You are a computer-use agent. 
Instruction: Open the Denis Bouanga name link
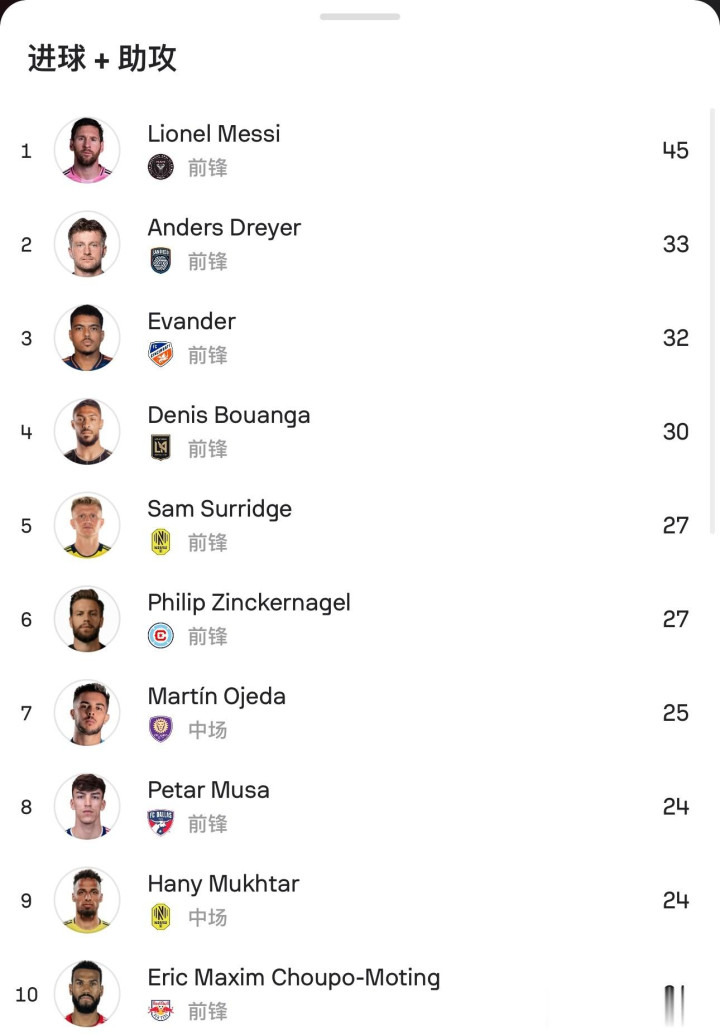(229, 415)
